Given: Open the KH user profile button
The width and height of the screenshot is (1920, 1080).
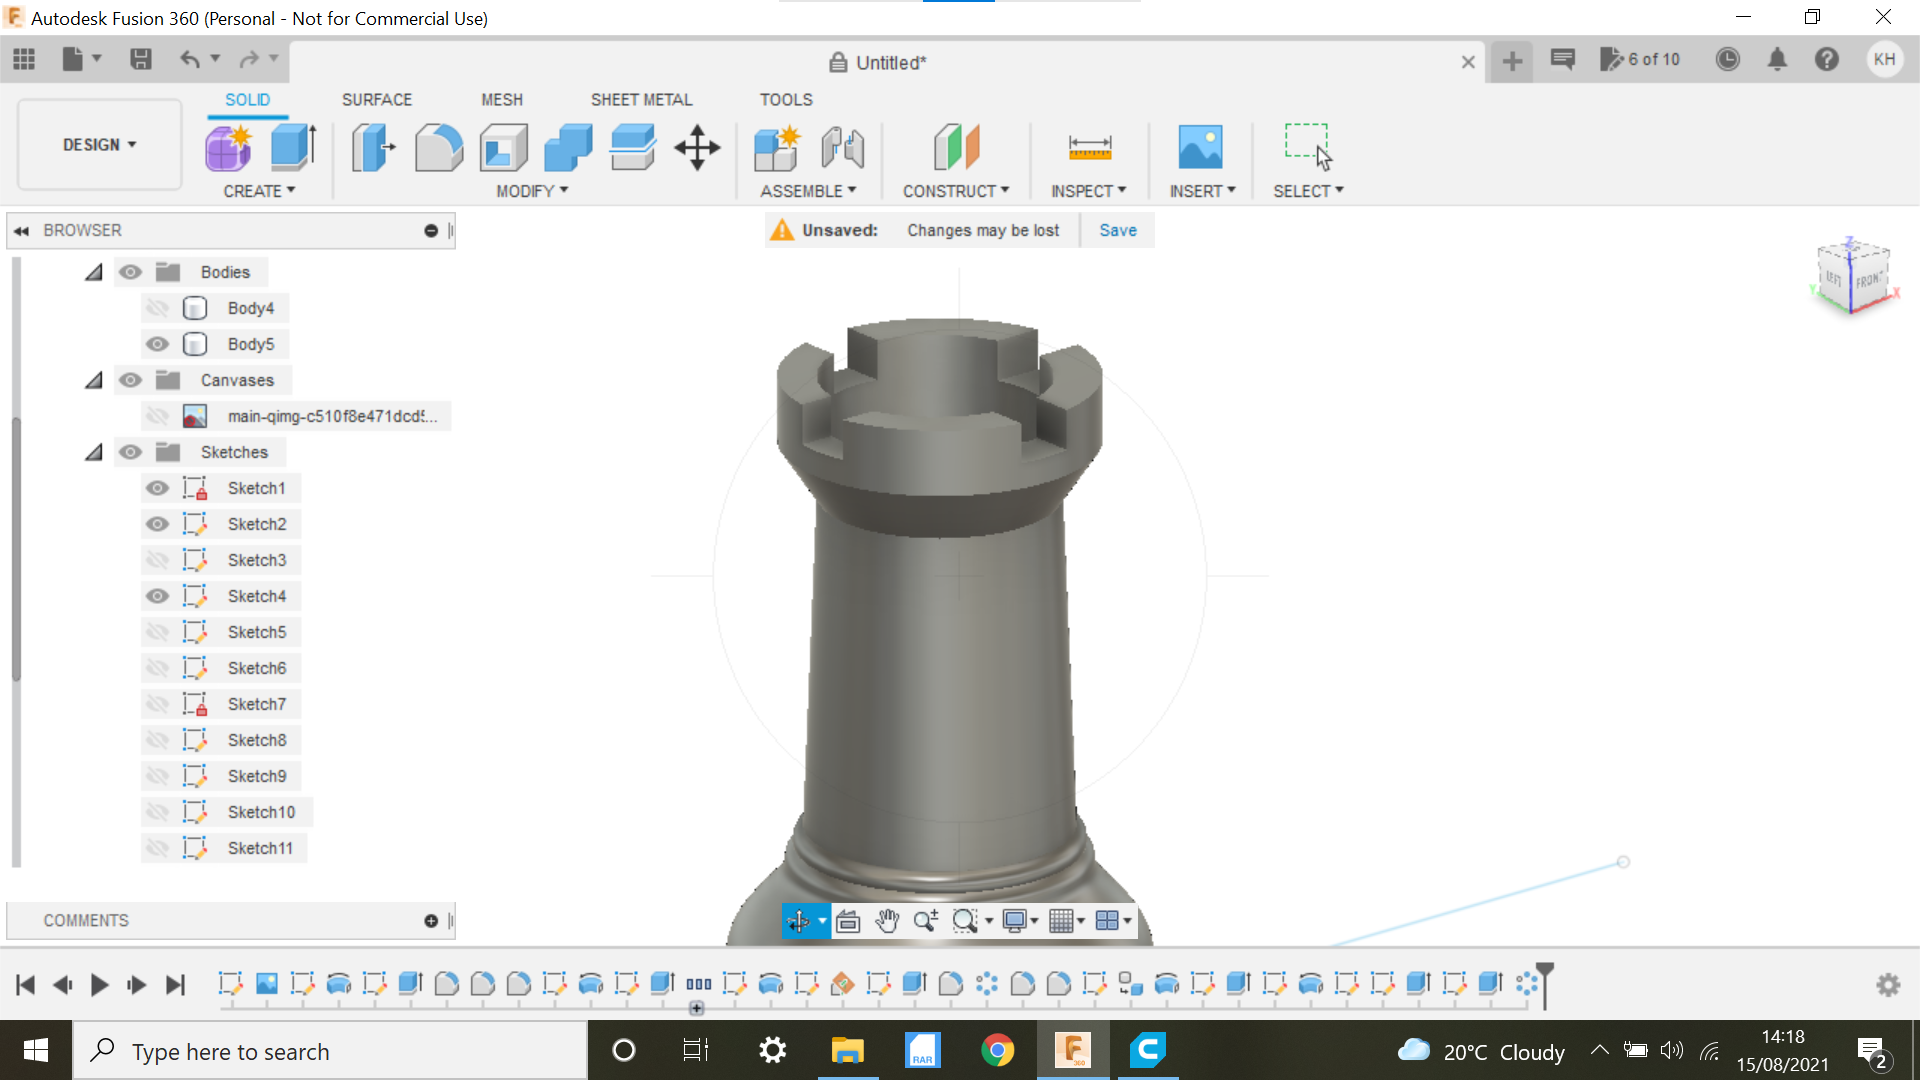Looking at the screenshot, I should [1885, 59].
